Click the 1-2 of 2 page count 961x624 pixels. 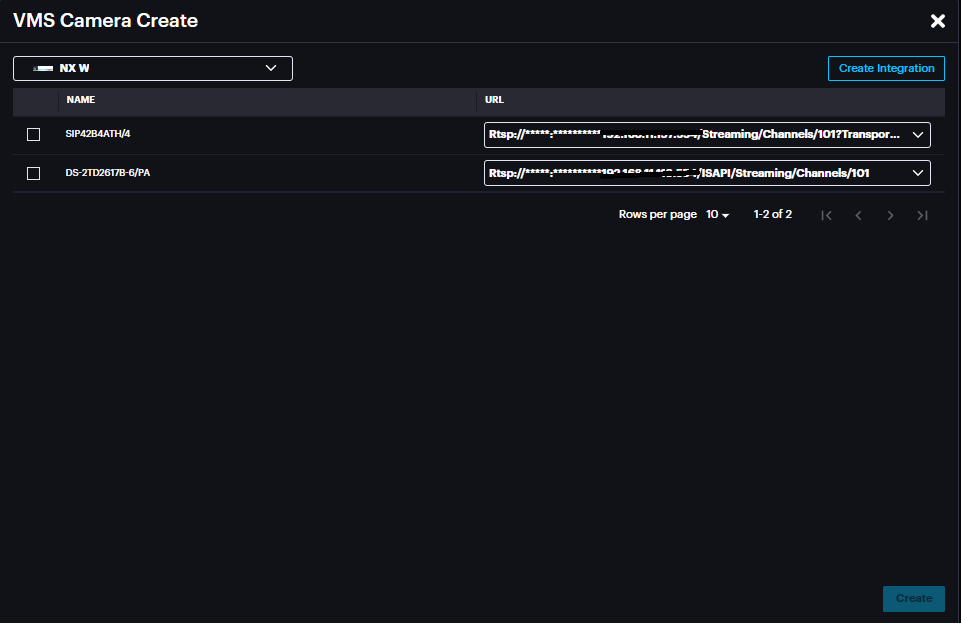pyautogui.click(x=772, y=215)
